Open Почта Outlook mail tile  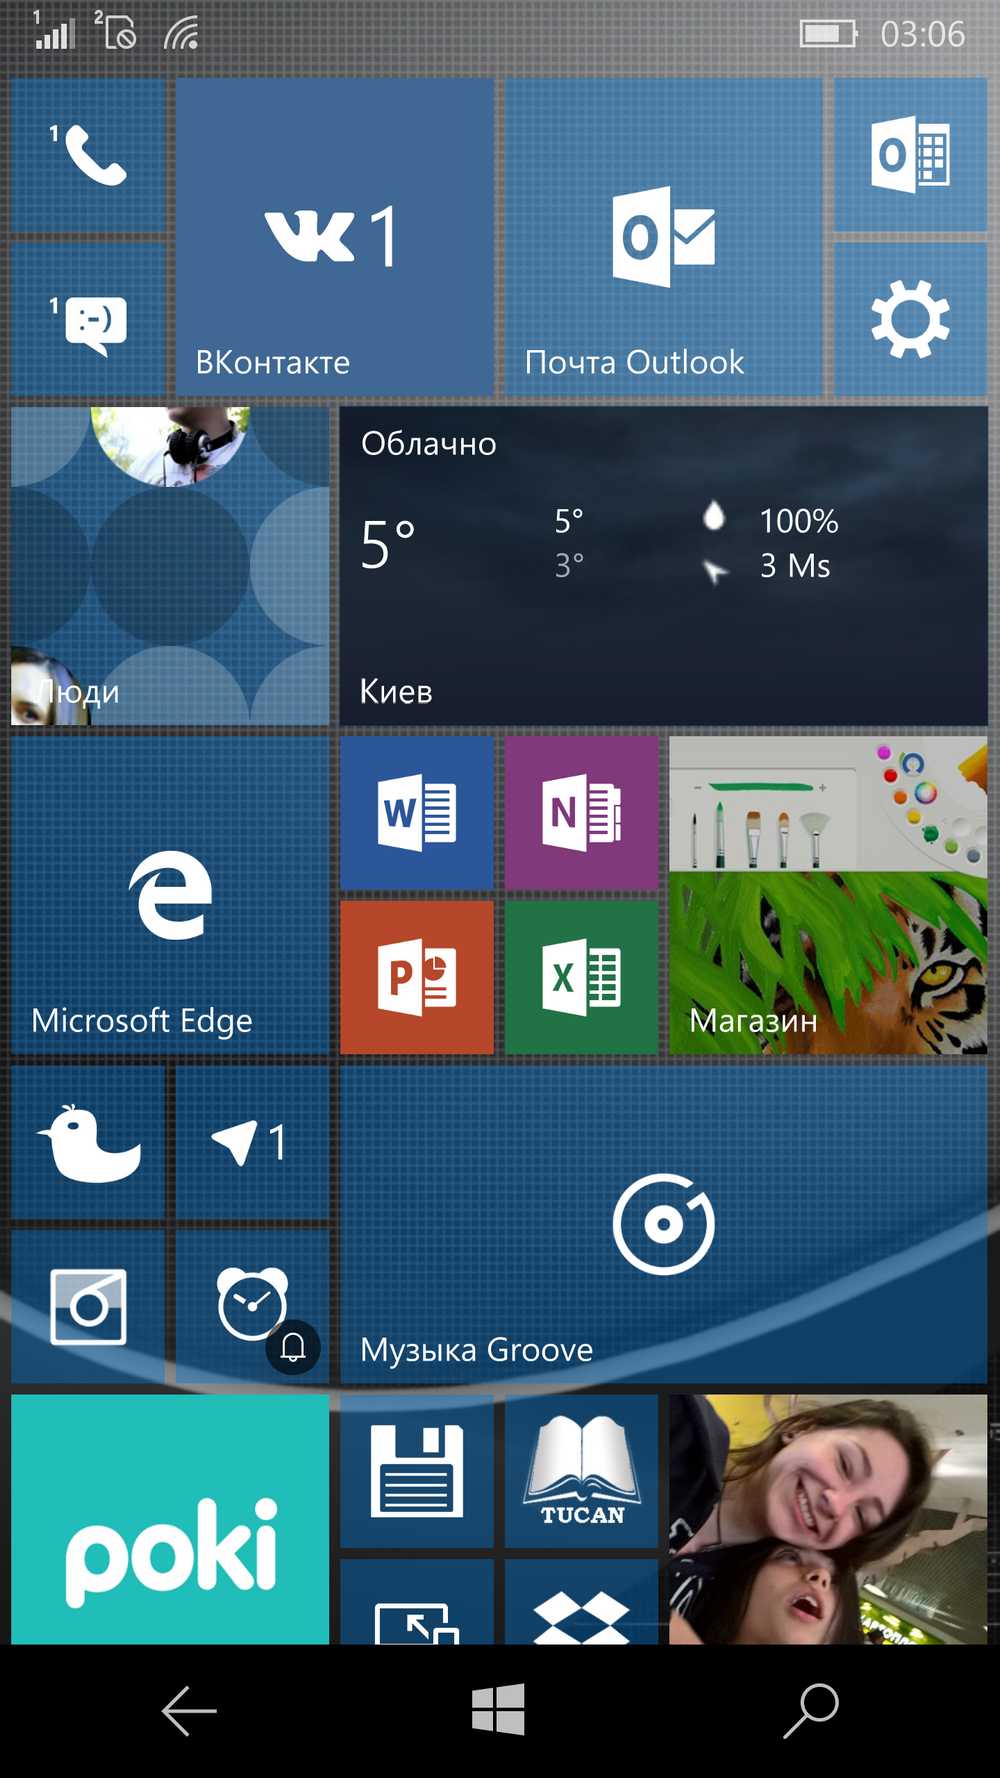(x=664, y=237)
